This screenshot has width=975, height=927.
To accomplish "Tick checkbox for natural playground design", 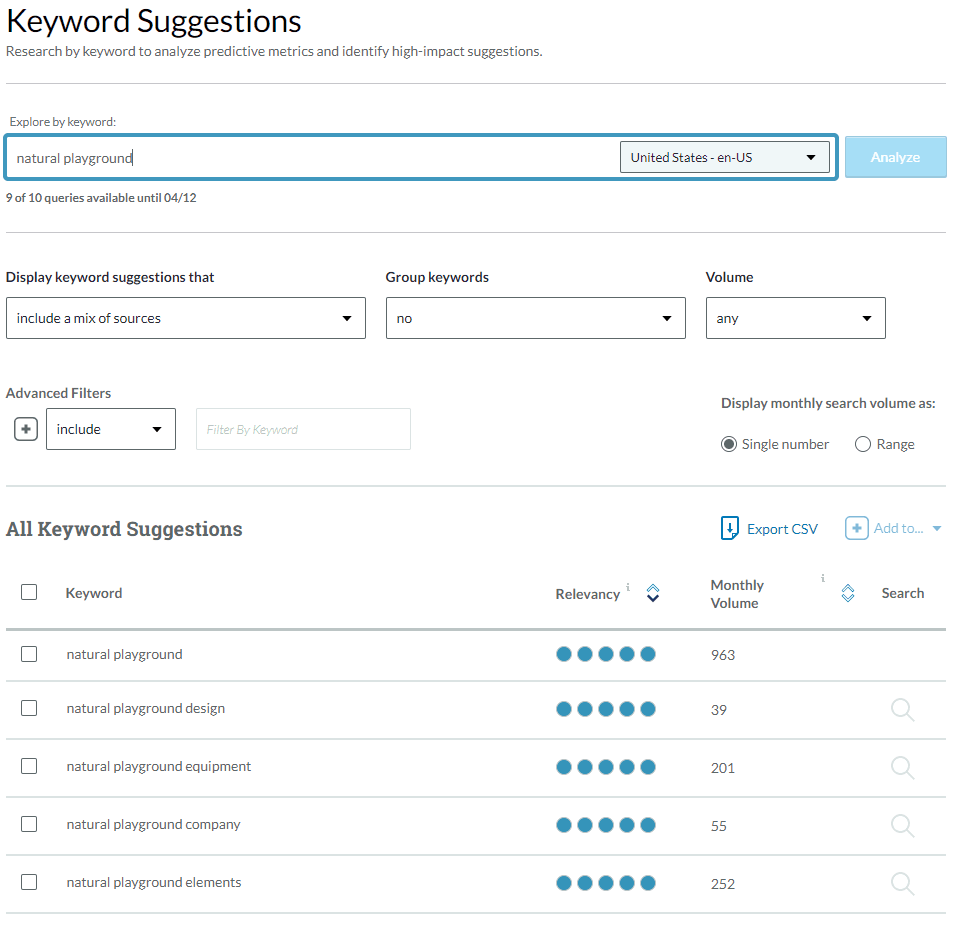I will pyautogui.click(x=29, y=708).
